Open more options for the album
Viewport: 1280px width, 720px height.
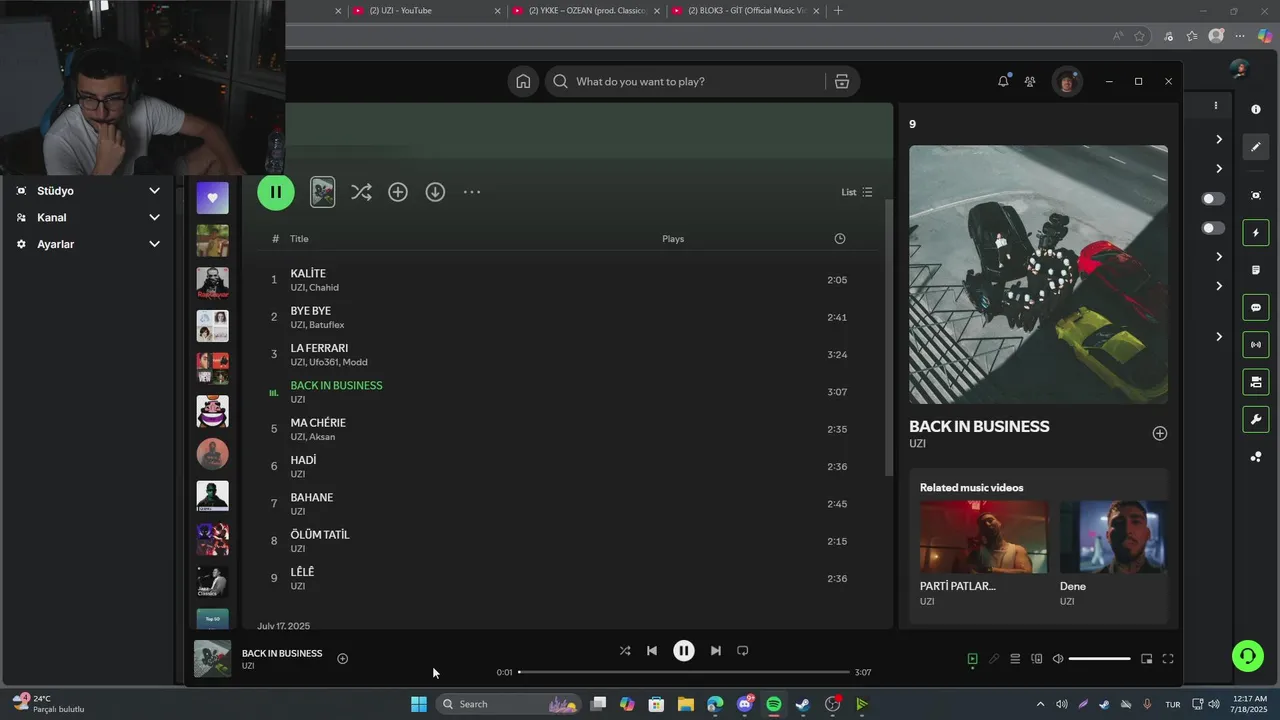[472, 192]
